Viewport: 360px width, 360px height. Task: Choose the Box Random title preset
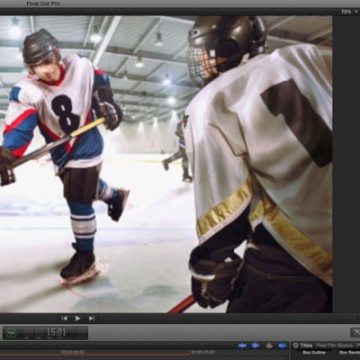tap(349, 353)
